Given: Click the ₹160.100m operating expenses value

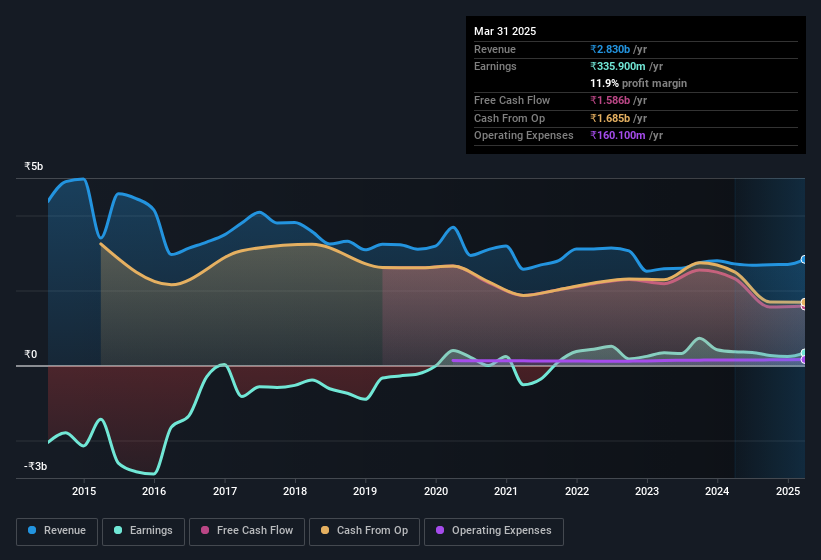Looking at the screenshot, I should point(617,136).
